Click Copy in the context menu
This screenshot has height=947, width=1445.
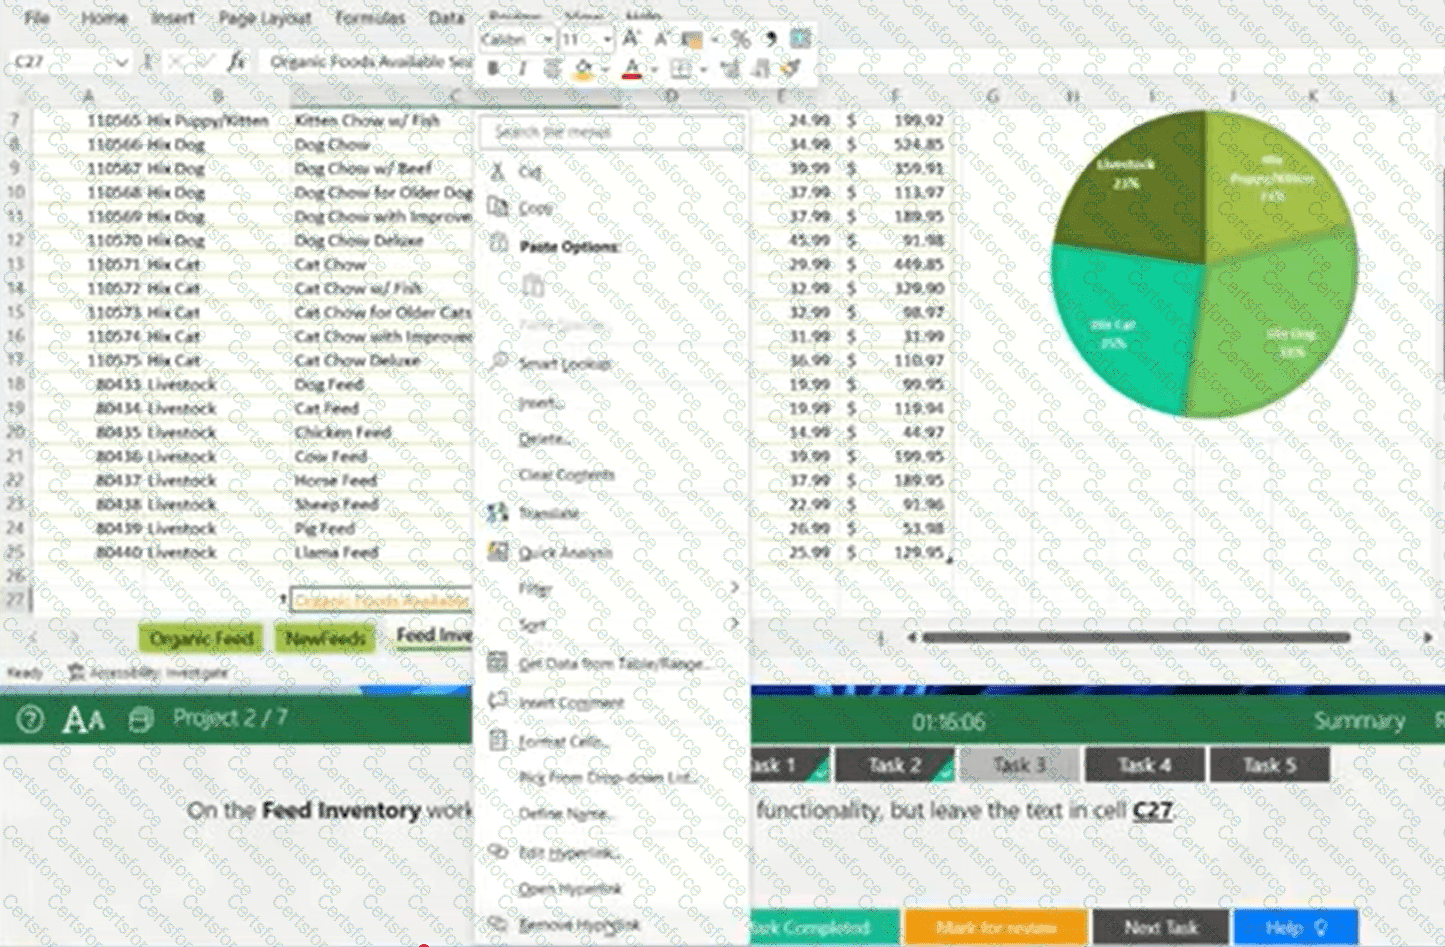click(x=535, y=208)
